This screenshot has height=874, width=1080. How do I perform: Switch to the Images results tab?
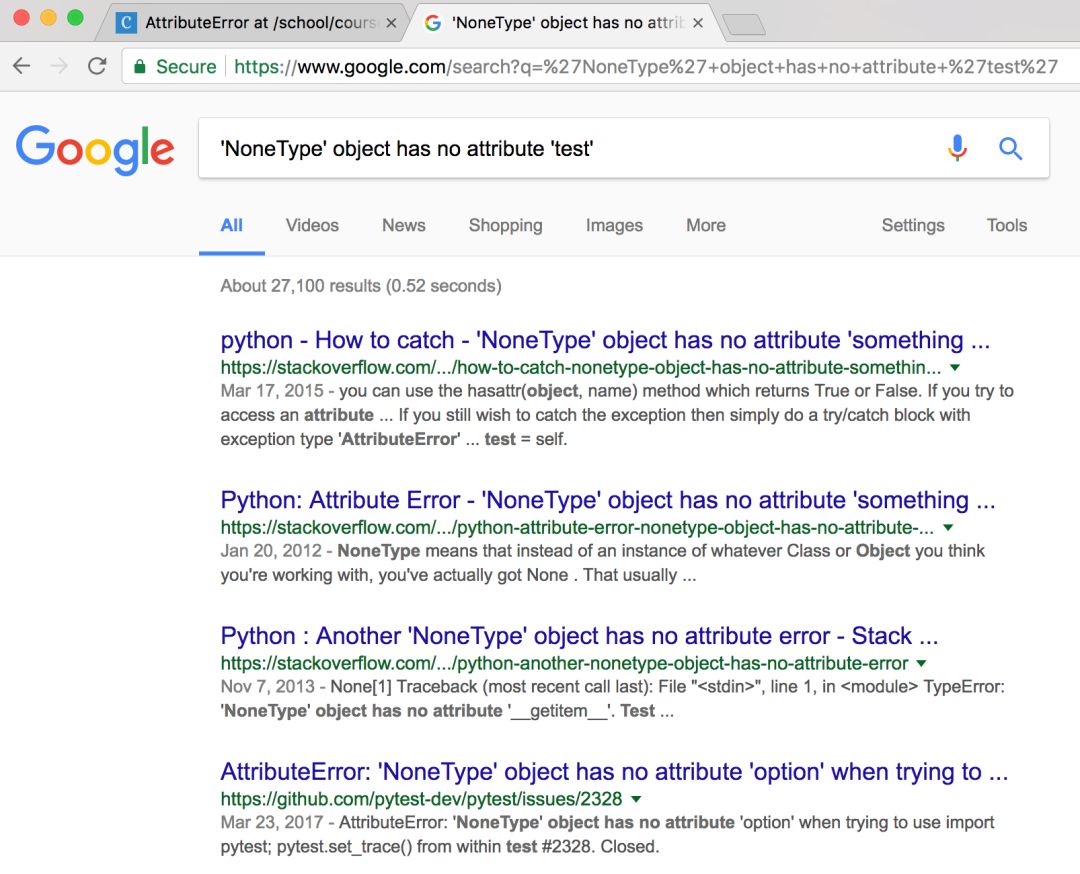click(614, 225)
